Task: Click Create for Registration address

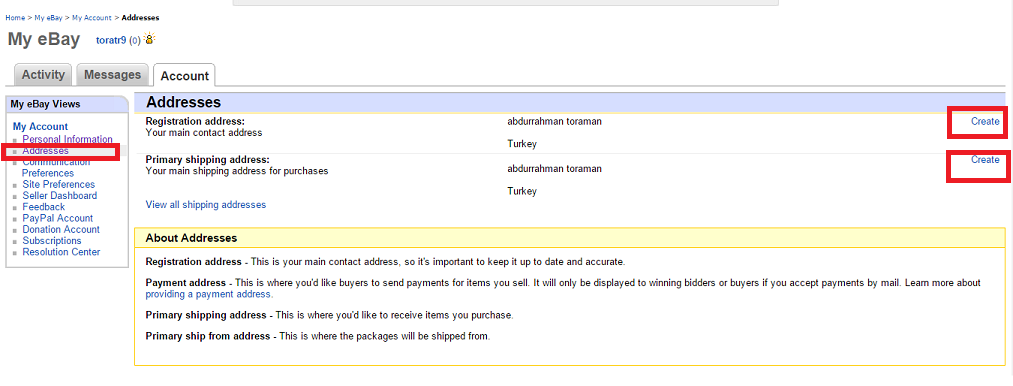Action: [x=985, y=122]
